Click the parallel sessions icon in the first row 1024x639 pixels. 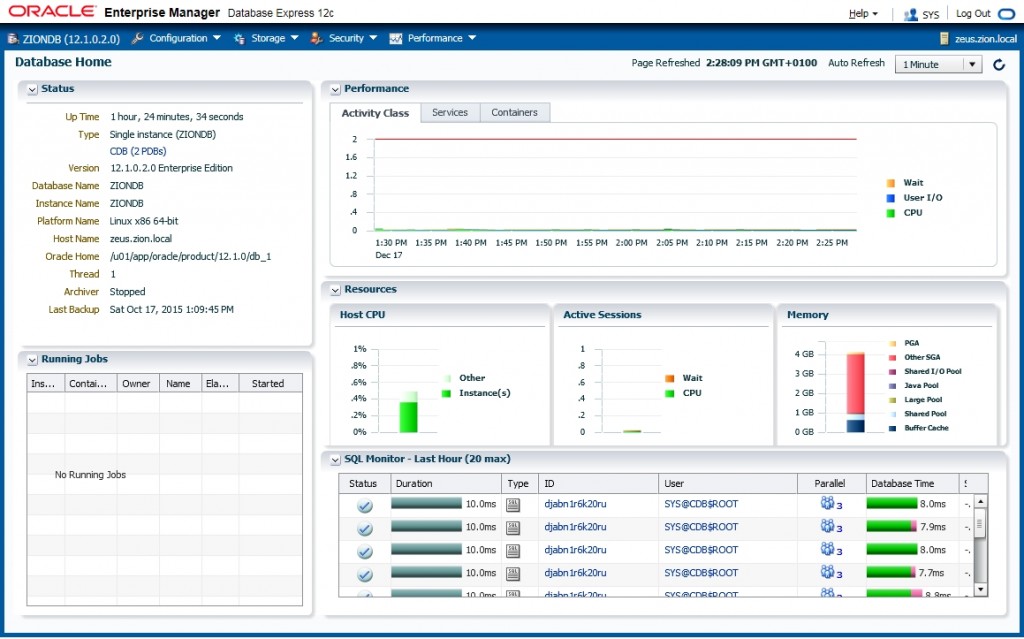pyautogui.click(x=826, y=505)
